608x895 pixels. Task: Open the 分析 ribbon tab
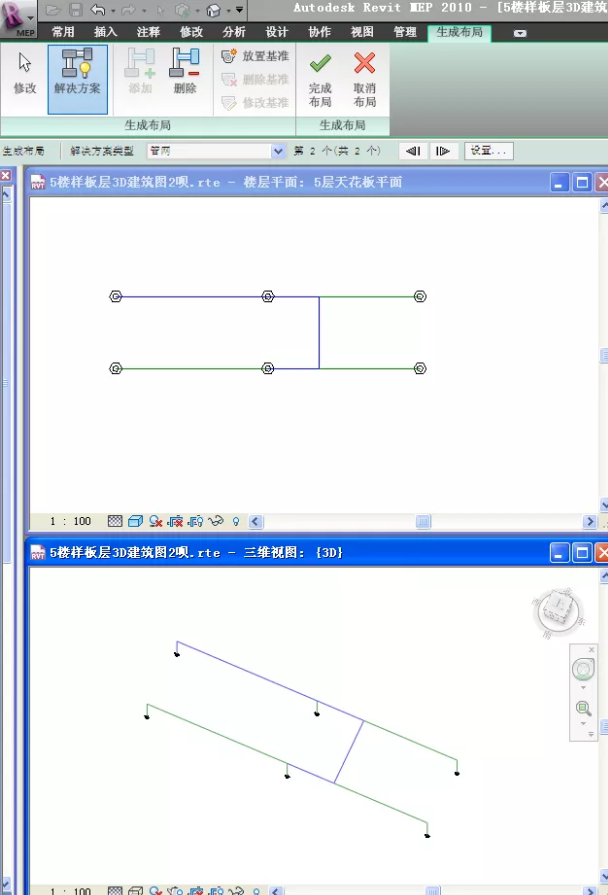(x=234, y=32)
